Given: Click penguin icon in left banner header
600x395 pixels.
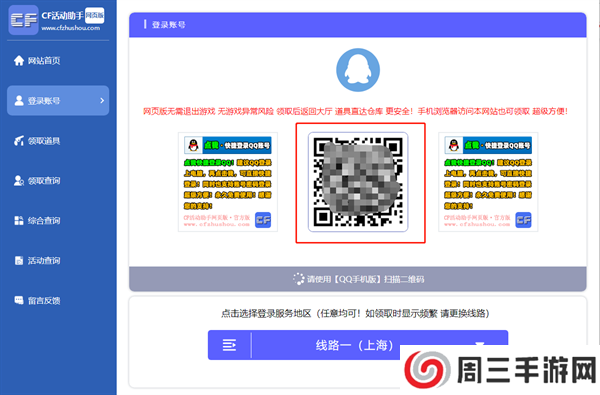Looking at the screenshot, I should click(194, 145).
